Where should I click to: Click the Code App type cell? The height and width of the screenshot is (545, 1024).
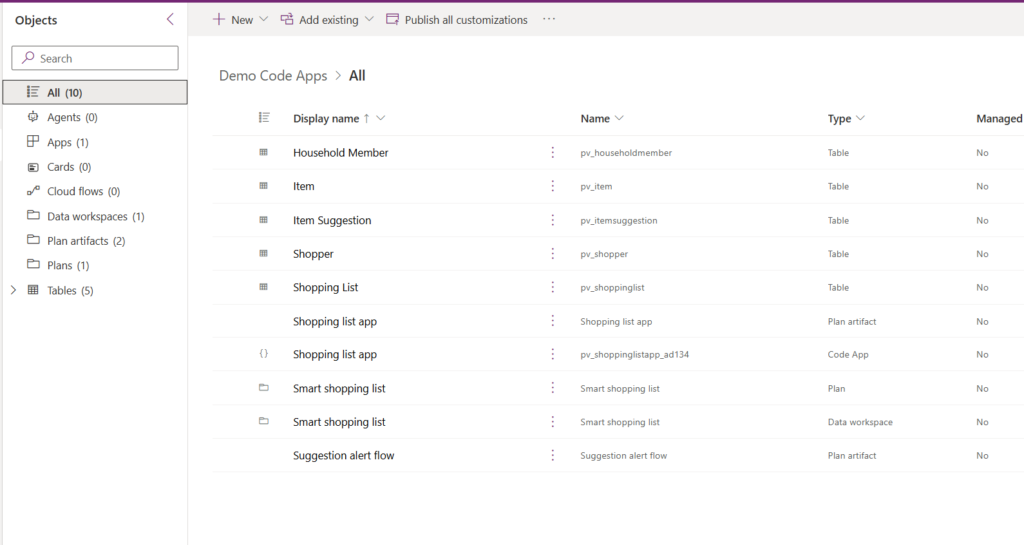click(x=848, y=354)
